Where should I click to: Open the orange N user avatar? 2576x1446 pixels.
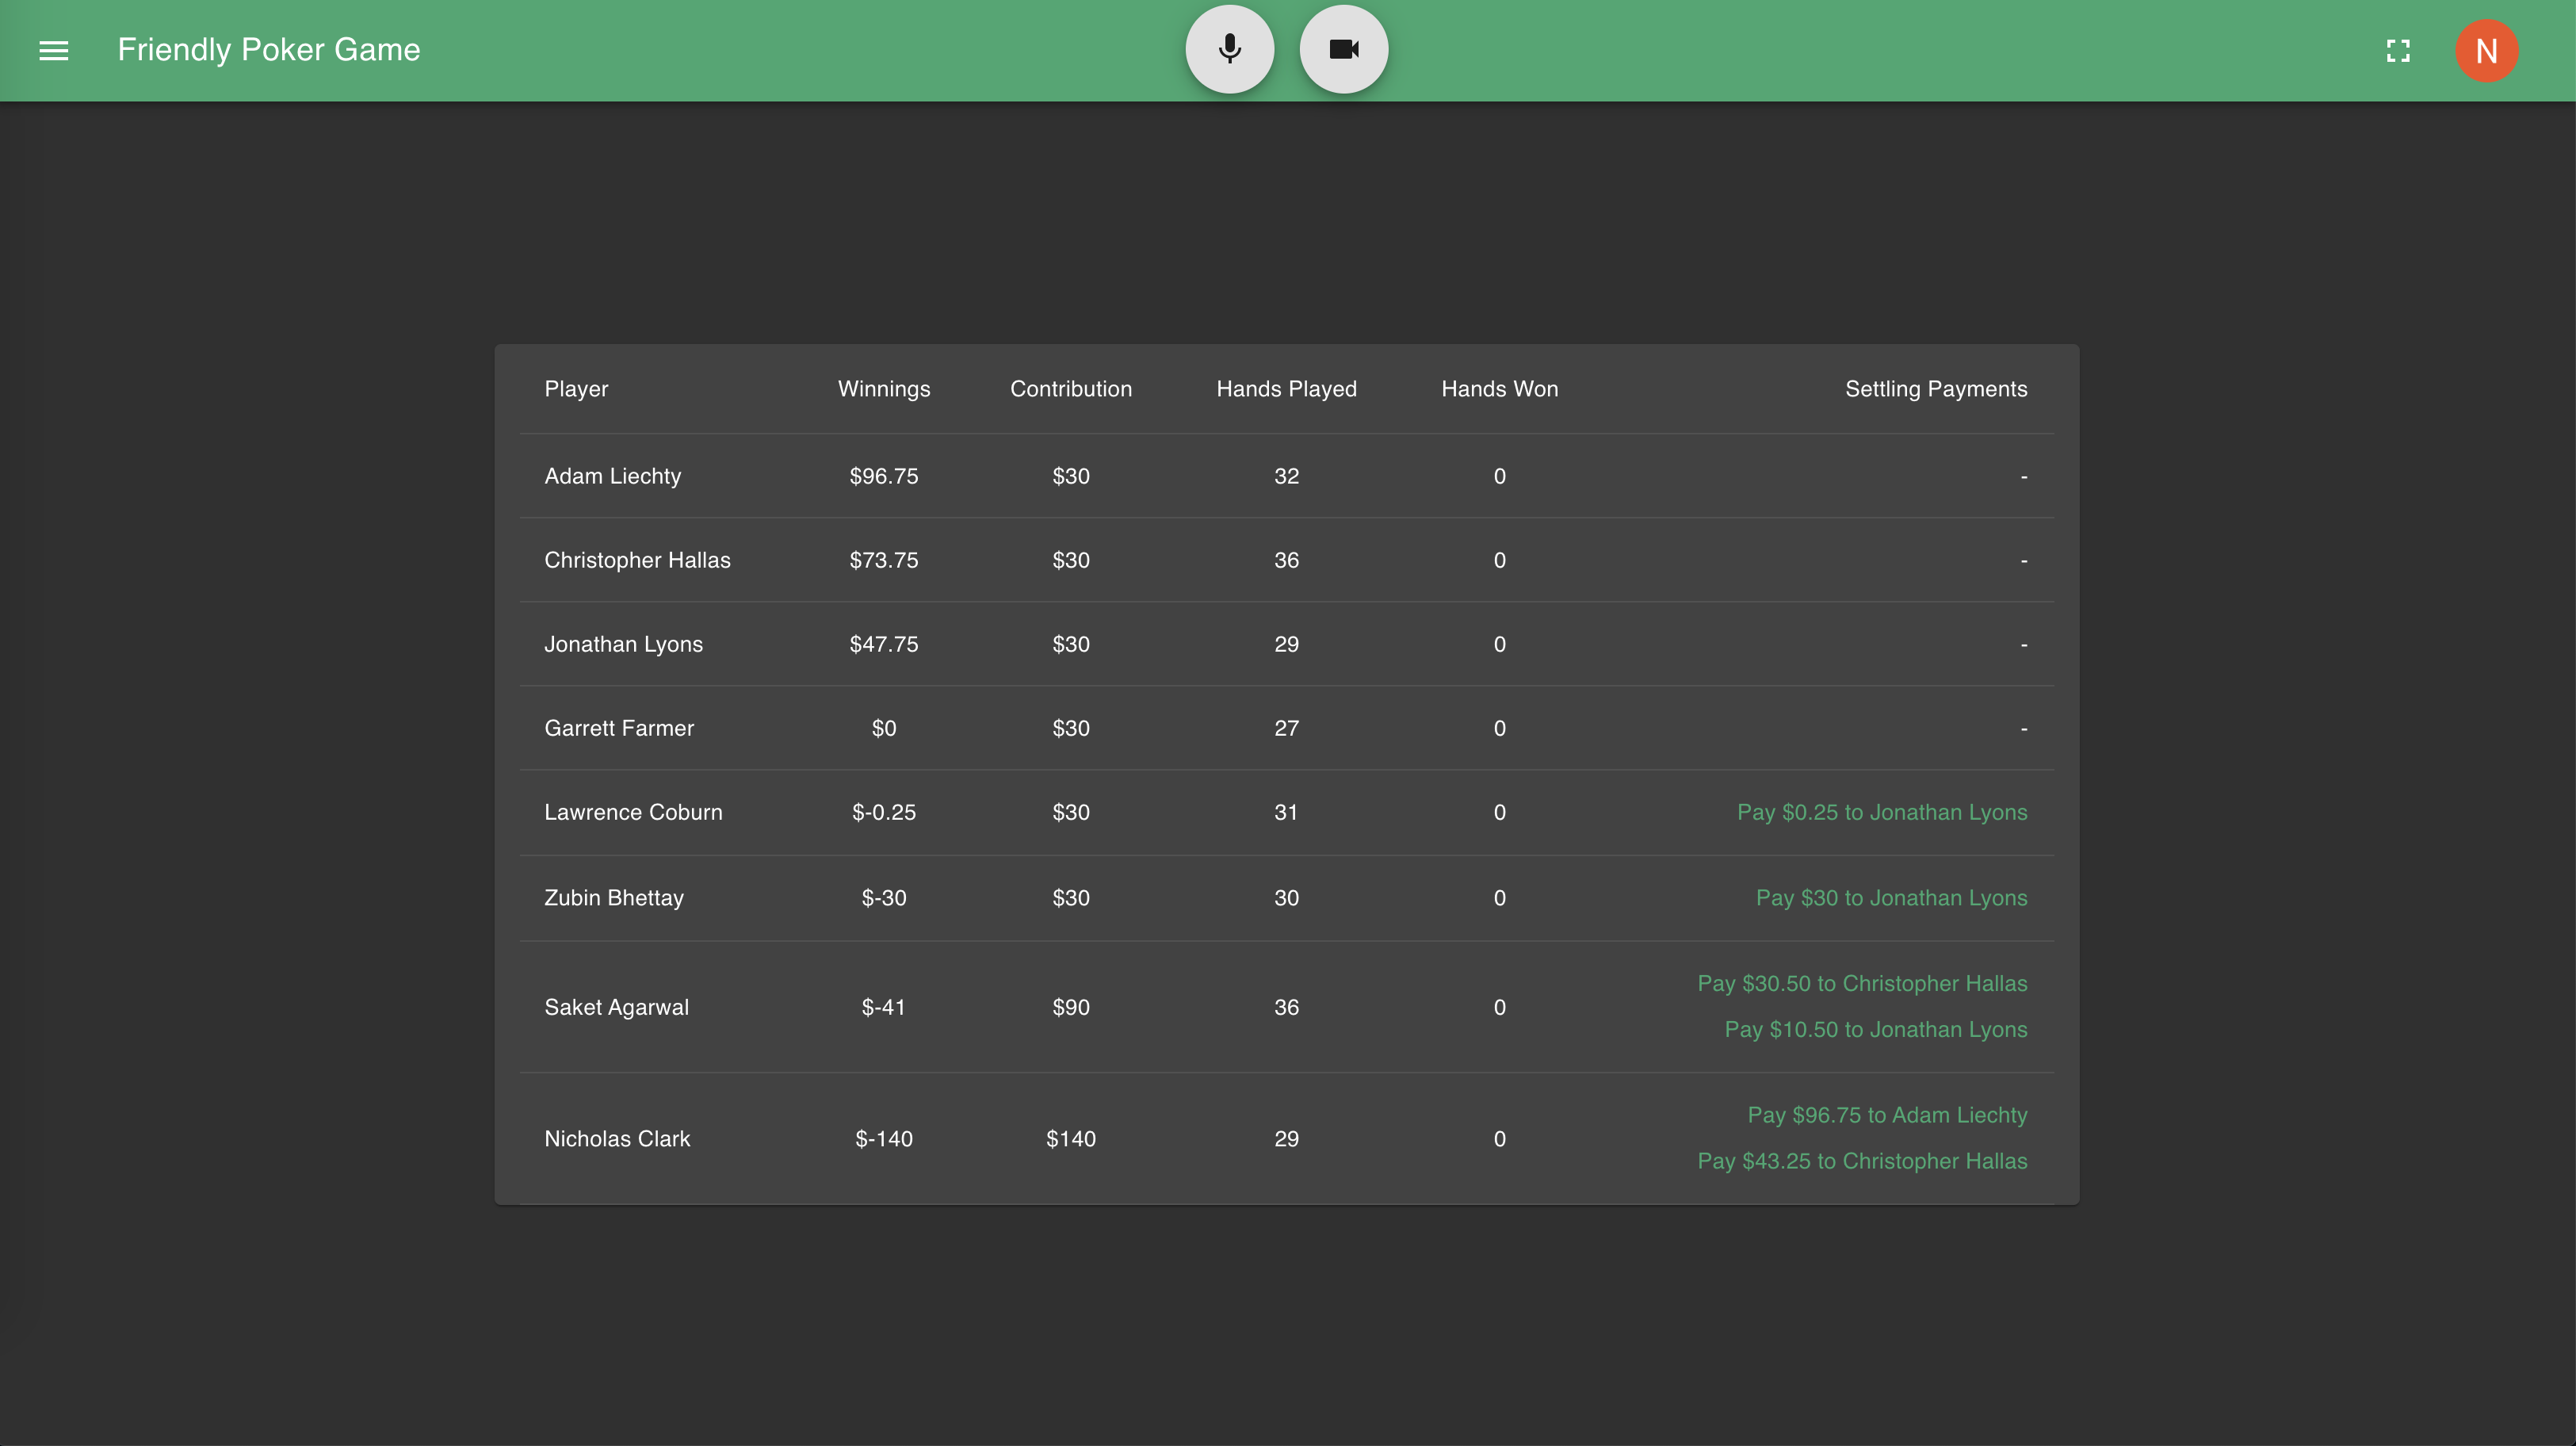2486,51
